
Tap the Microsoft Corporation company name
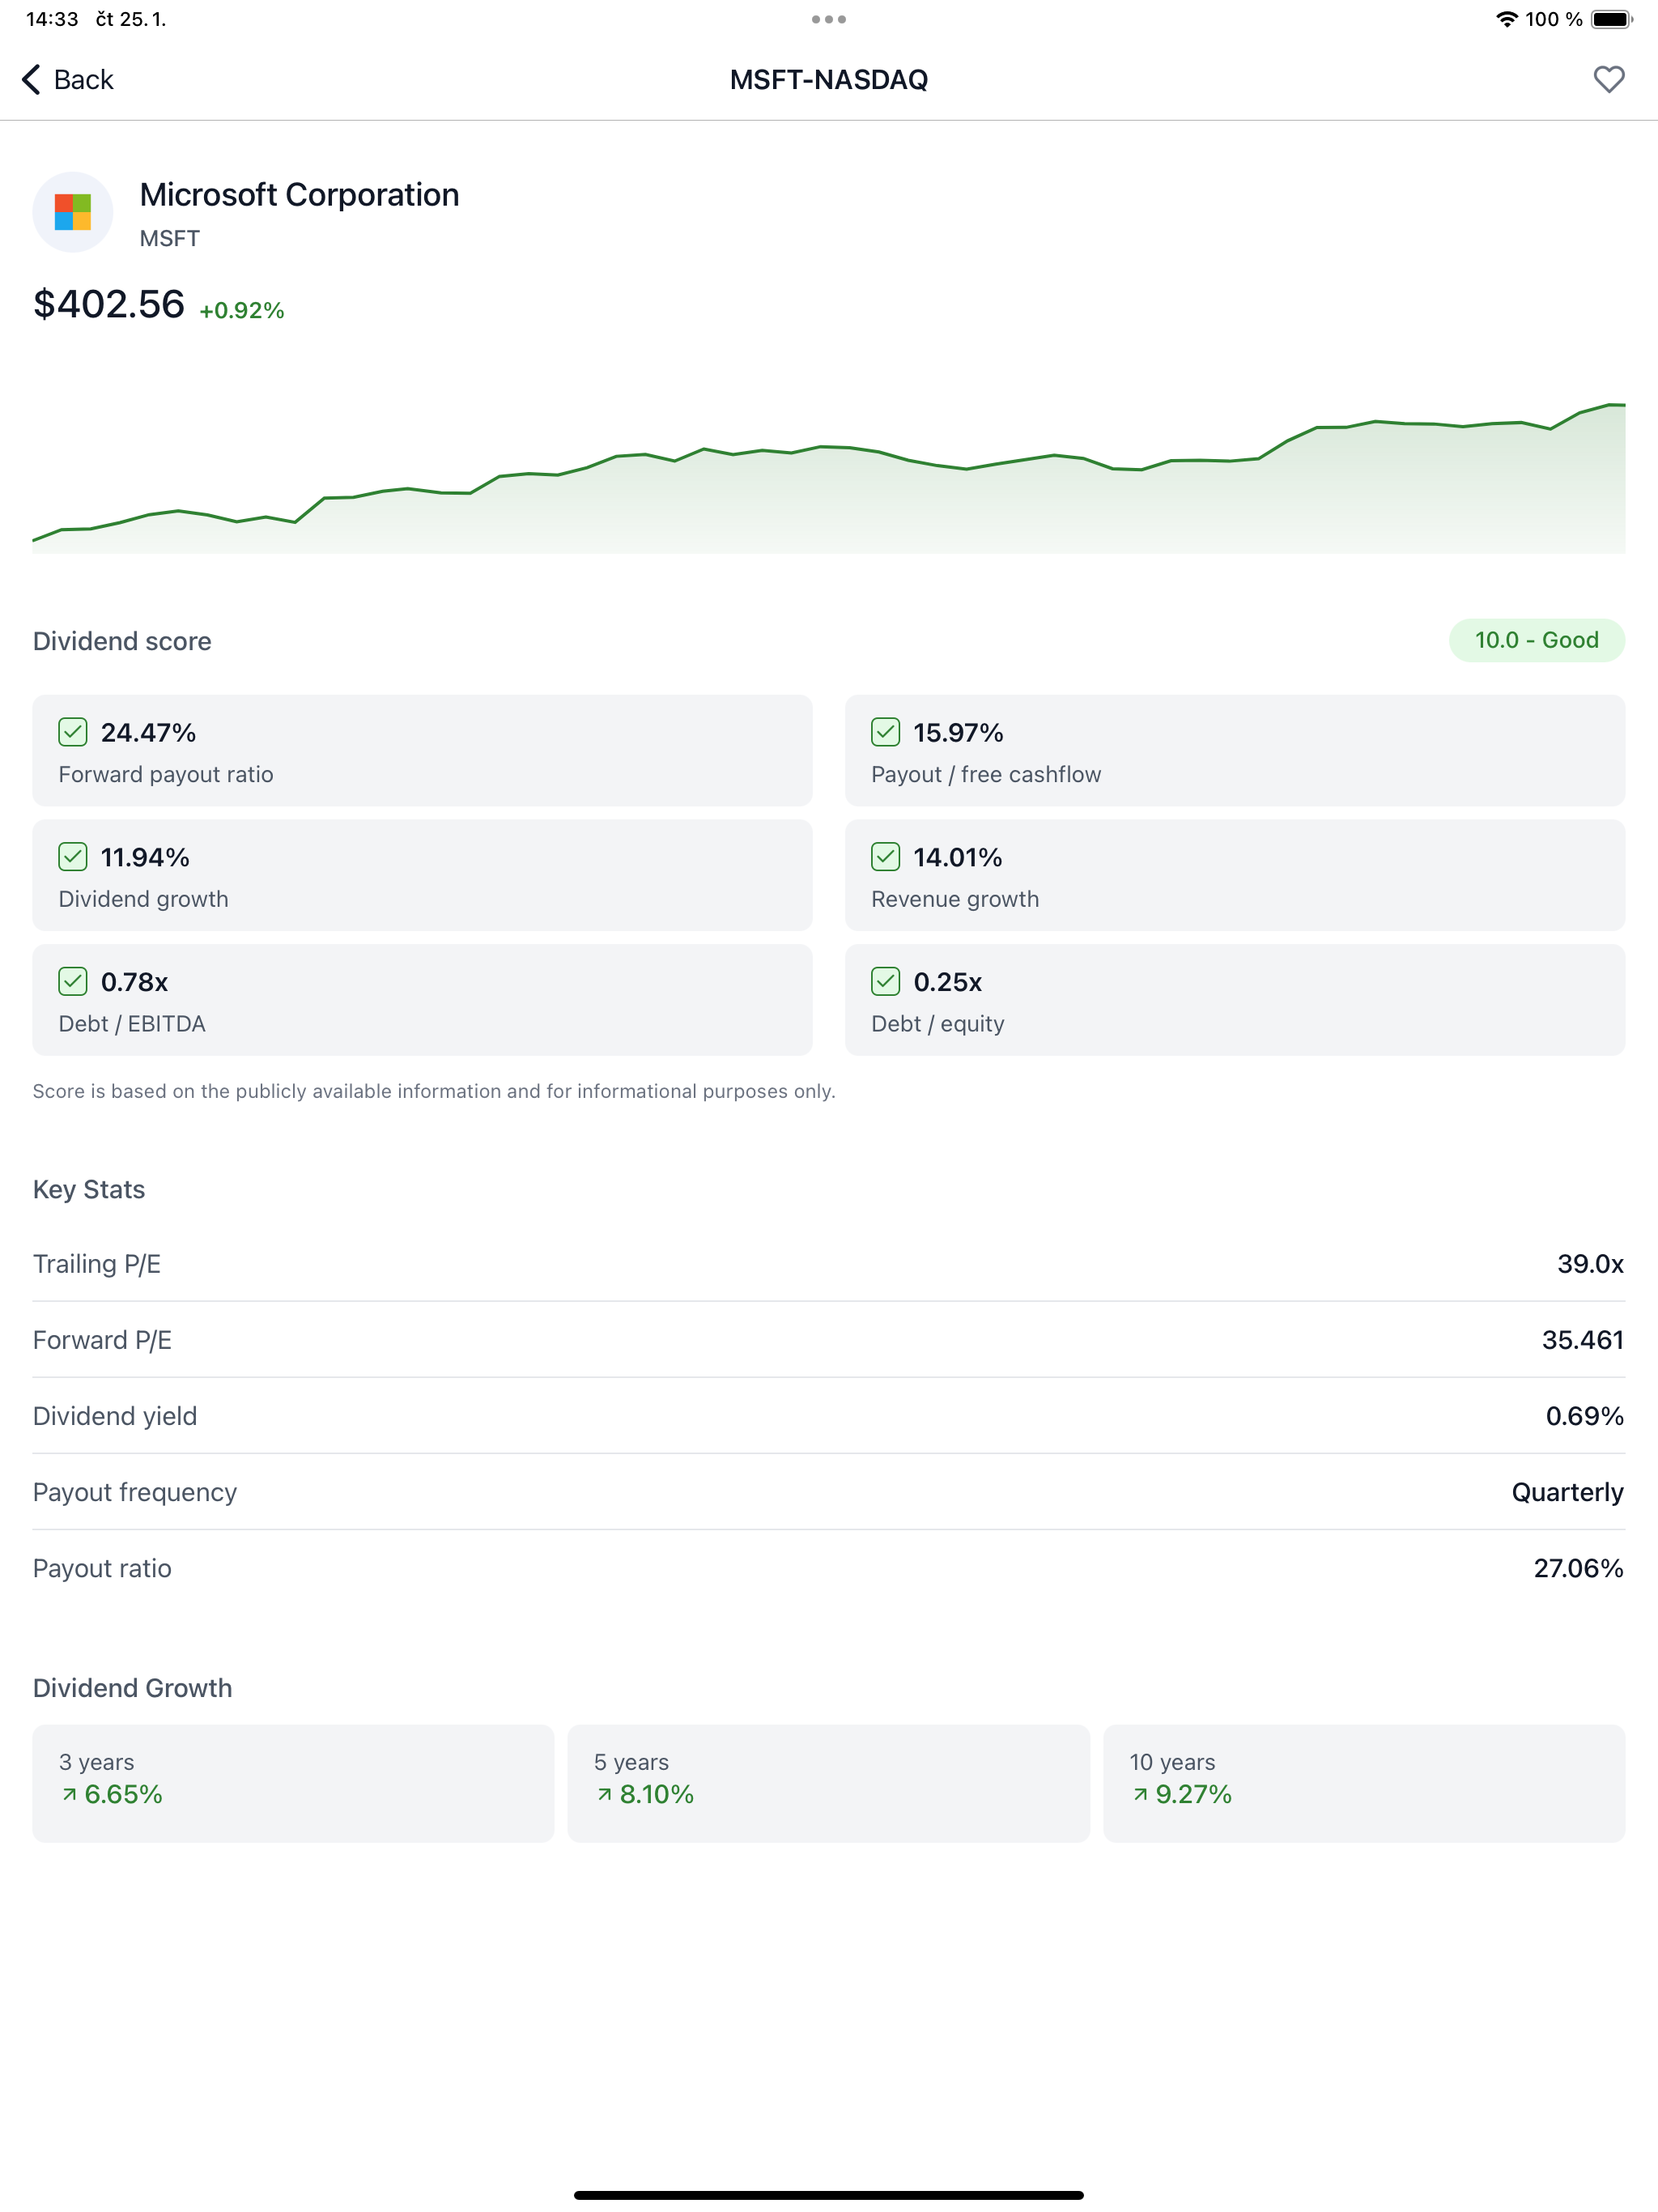point(299,194)
